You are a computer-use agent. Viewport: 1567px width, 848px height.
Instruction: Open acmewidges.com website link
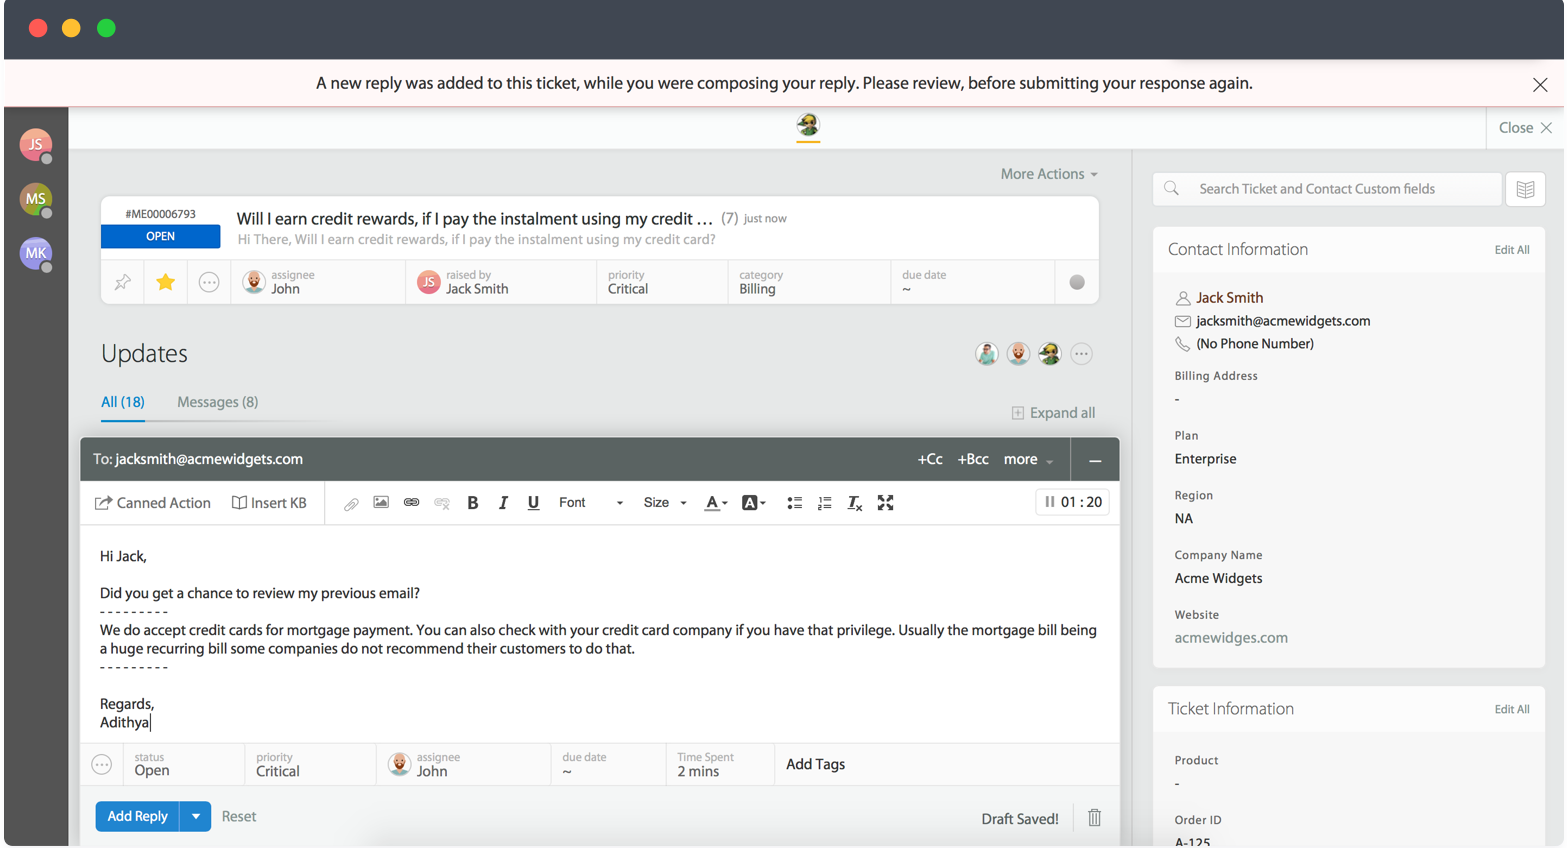pyautogui.click(x=1231, y=638)
